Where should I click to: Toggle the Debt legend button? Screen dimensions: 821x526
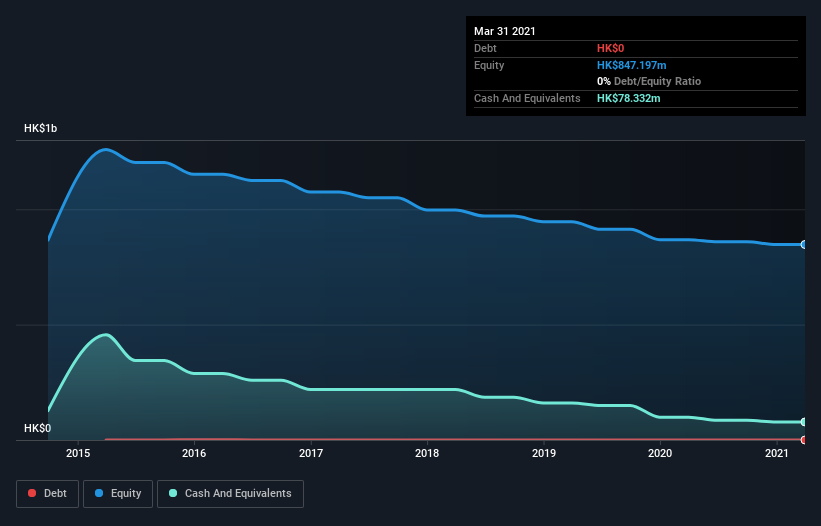tap(48, 494)
